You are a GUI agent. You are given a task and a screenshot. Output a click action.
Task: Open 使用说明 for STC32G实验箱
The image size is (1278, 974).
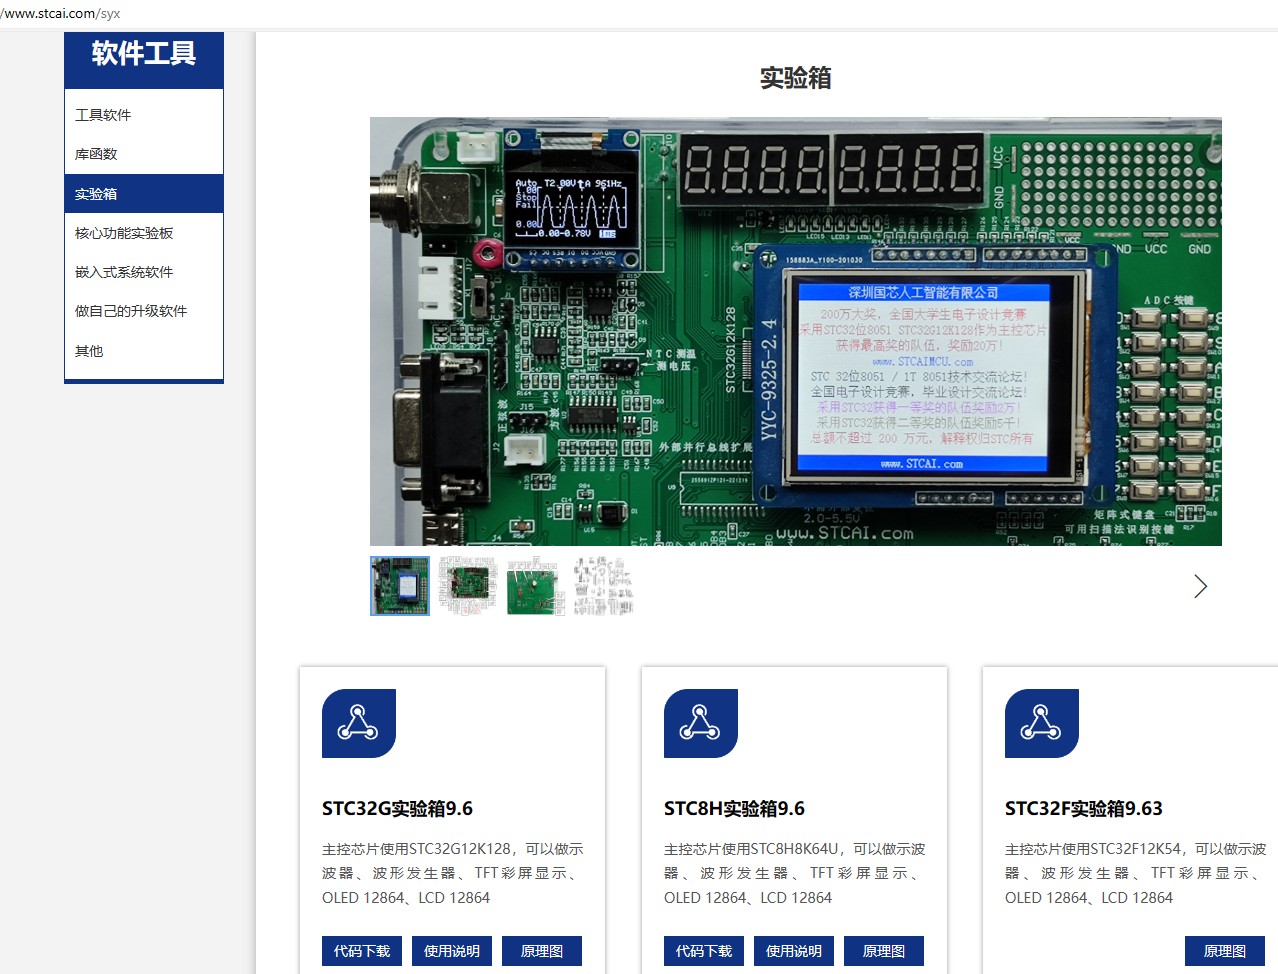point(452,951)
